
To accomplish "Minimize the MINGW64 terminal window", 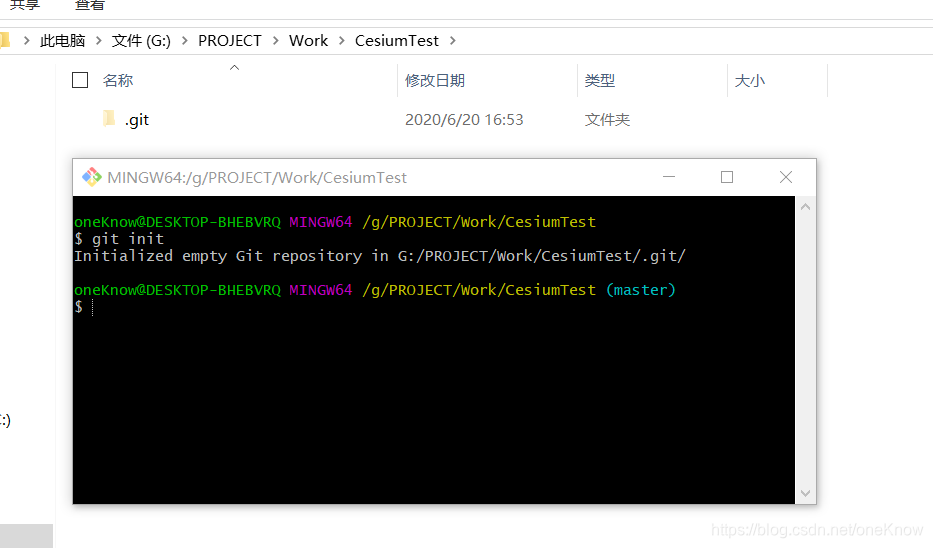I will (x=669, y=177).
